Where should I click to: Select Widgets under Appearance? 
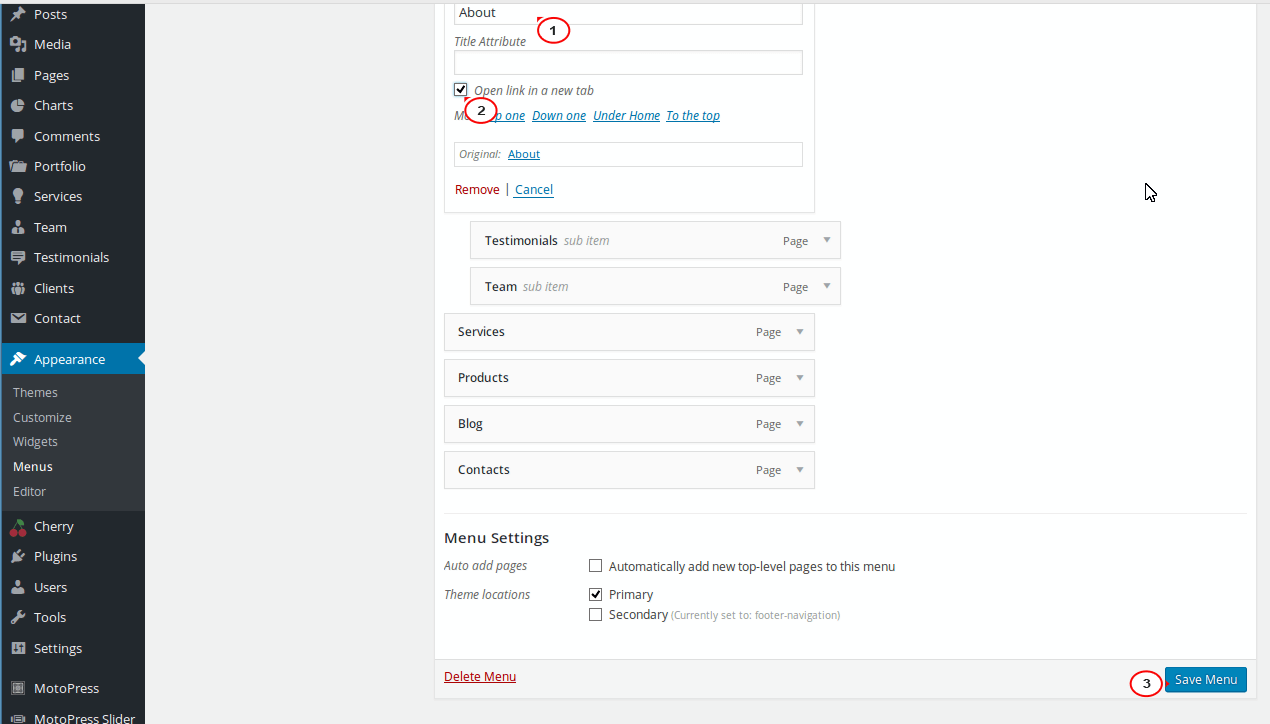point(36,441)
